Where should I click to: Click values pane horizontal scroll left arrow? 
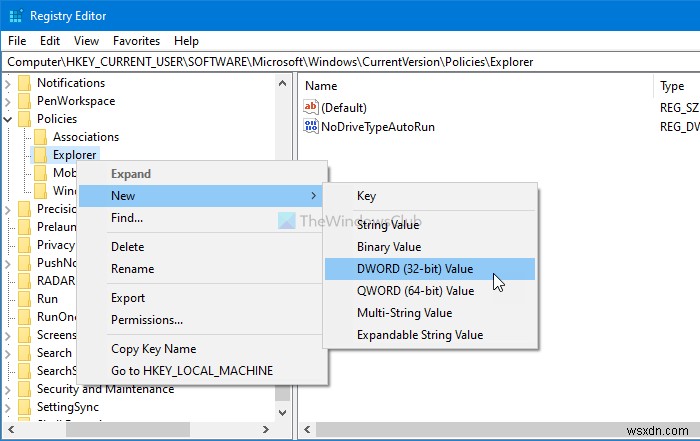307,430
